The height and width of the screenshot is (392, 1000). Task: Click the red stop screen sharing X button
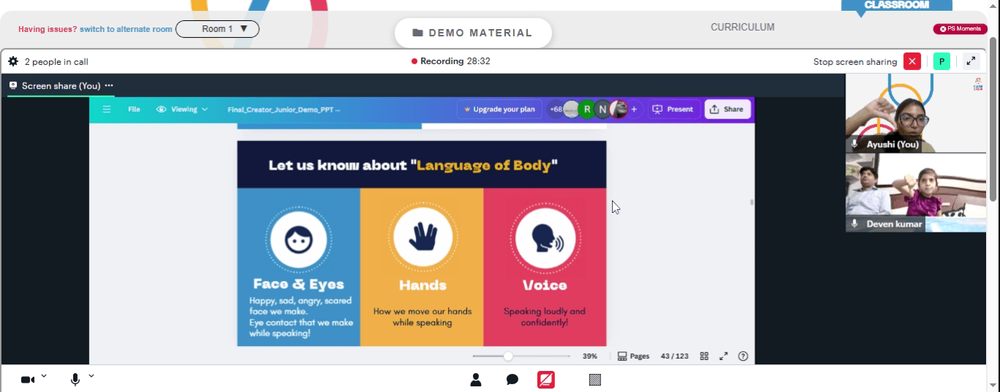(x=912, y=62)
